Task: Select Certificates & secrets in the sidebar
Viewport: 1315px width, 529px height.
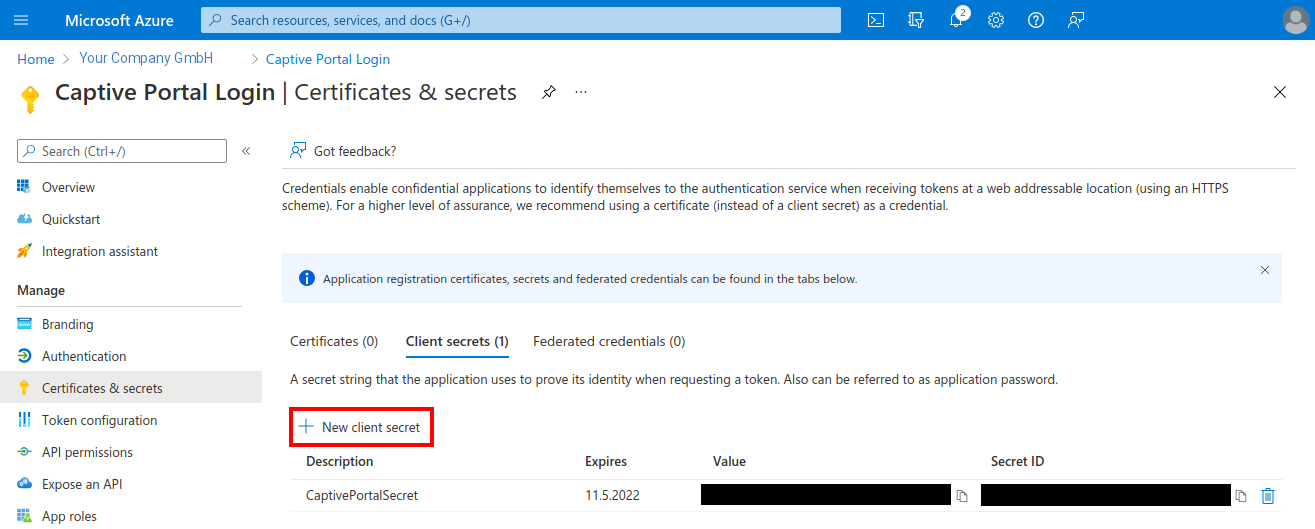Action: (130, 388)
